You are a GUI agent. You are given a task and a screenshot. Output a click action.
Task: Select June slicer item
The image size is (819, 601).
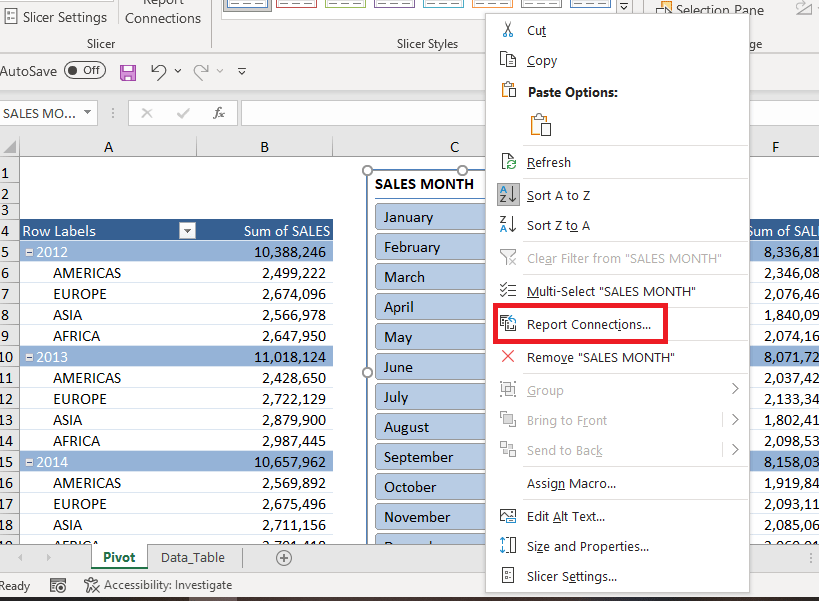pyautogui.click(x=430, y=367)
